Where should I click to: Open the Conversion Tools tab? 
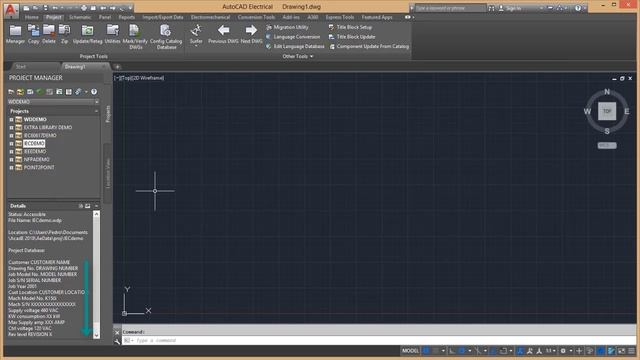[256, 17]
